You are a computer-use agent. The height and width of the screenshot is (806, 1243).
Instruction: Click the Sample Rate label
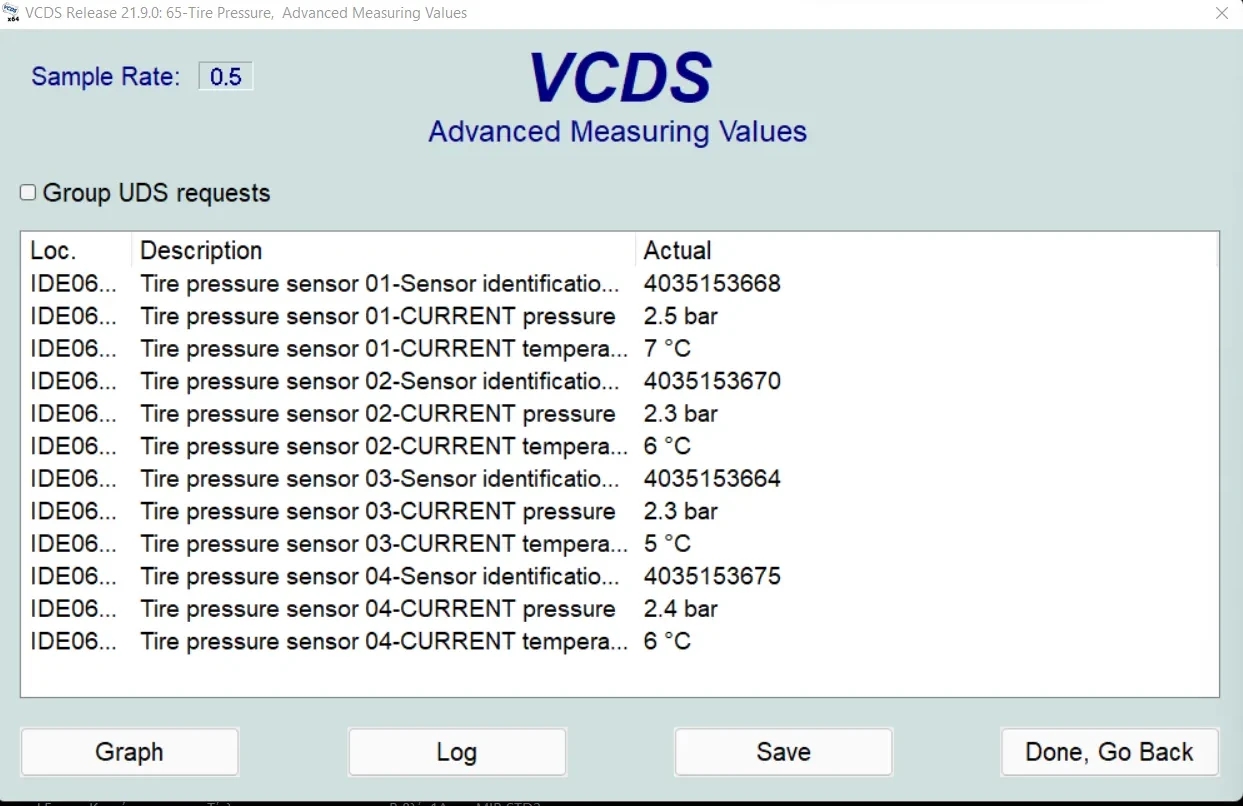pyautogui.click(x=106, y=77)
